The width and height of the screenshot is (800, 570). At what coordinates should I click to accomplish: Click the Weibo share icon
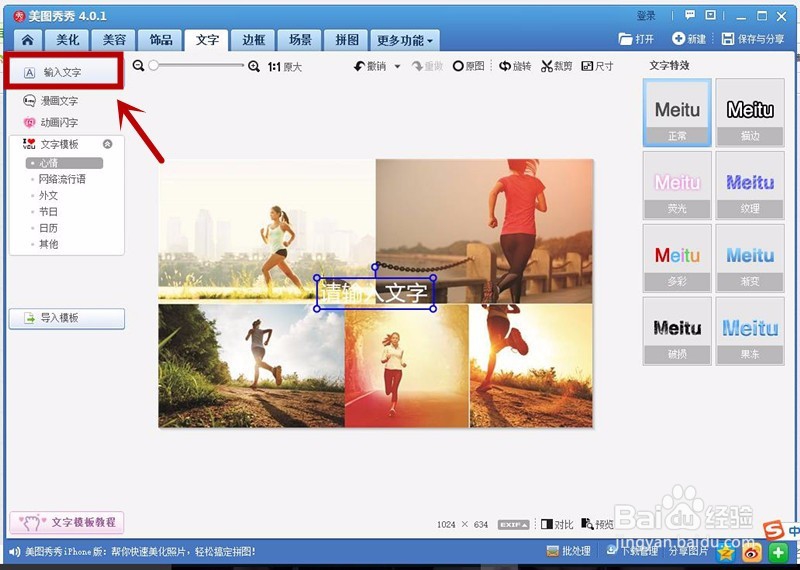click(752, 552)
